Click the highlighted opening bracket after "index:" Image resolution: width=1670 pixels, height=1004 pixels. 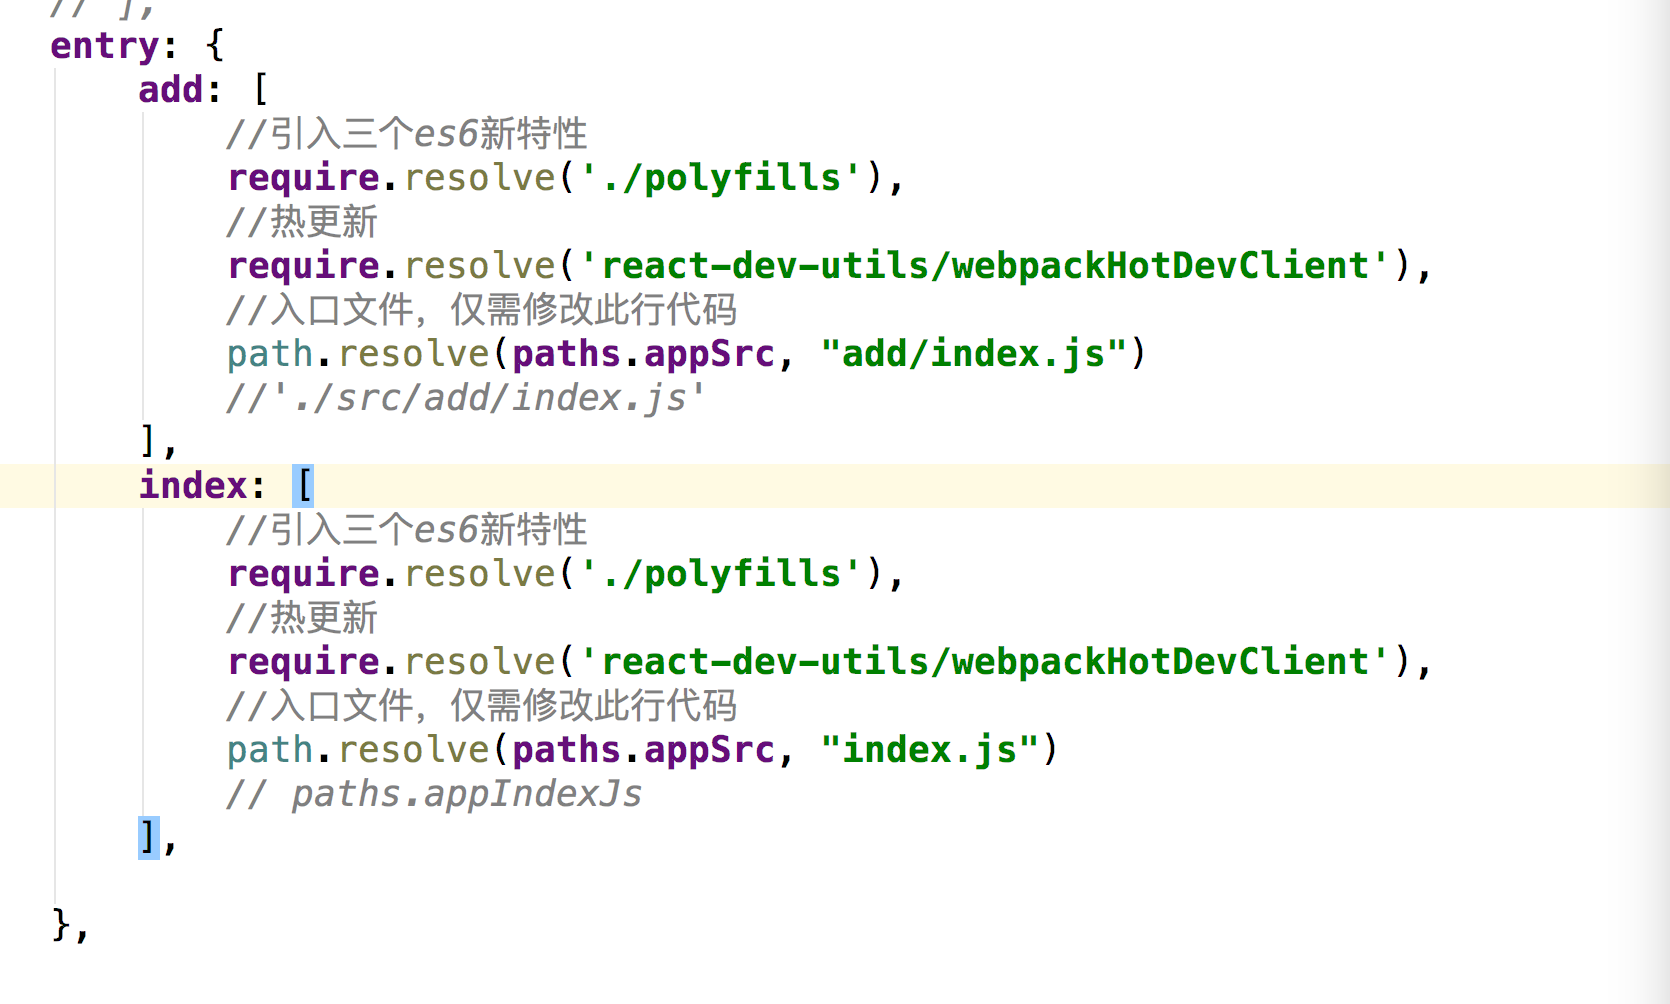pos(303,486)
